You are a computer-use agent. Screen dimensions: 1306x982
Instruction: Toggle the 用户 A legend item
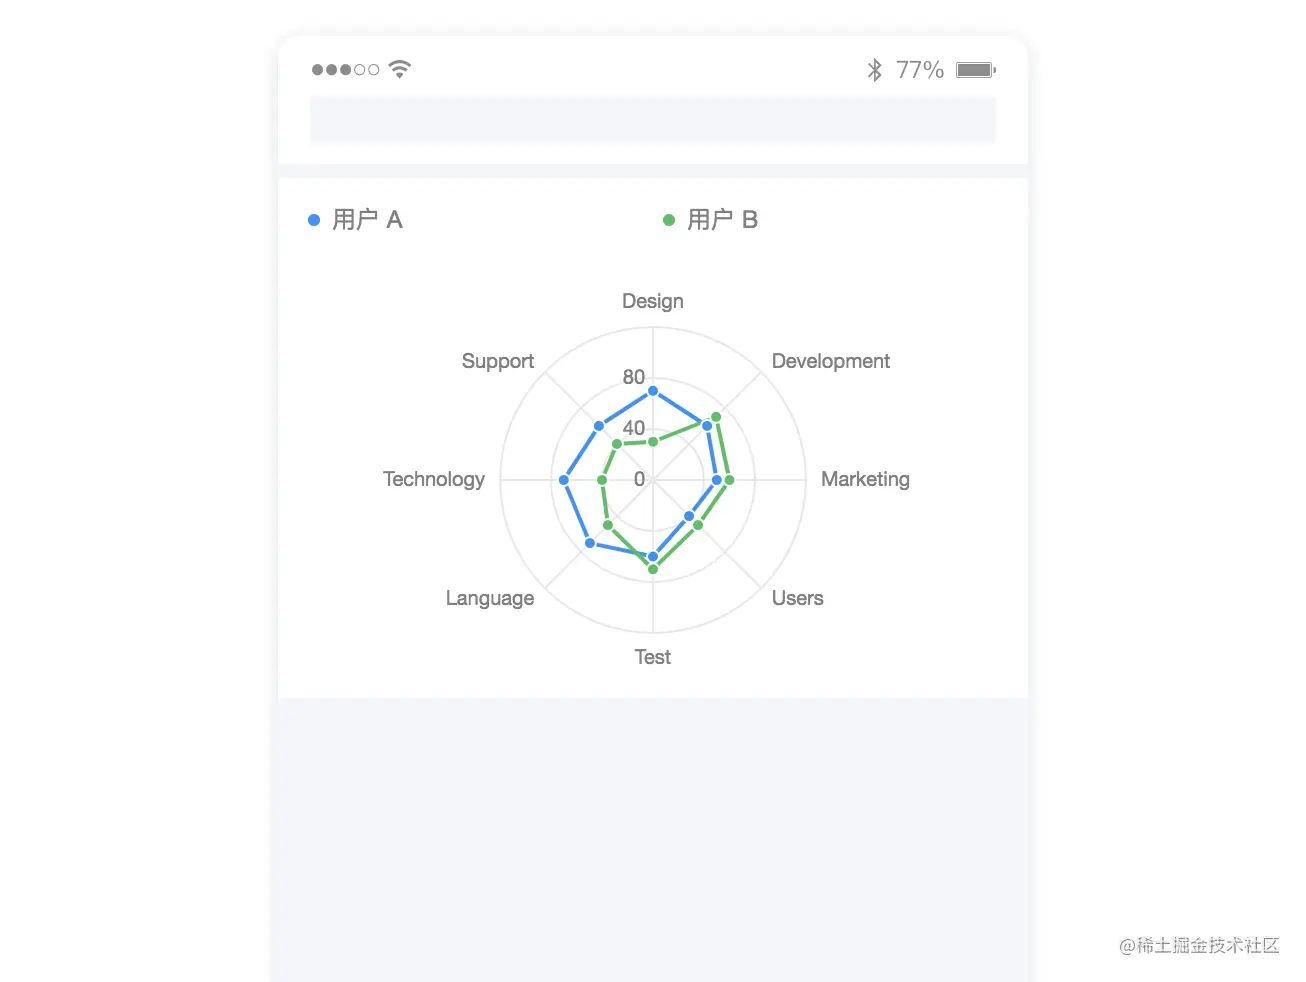(355, 220)
